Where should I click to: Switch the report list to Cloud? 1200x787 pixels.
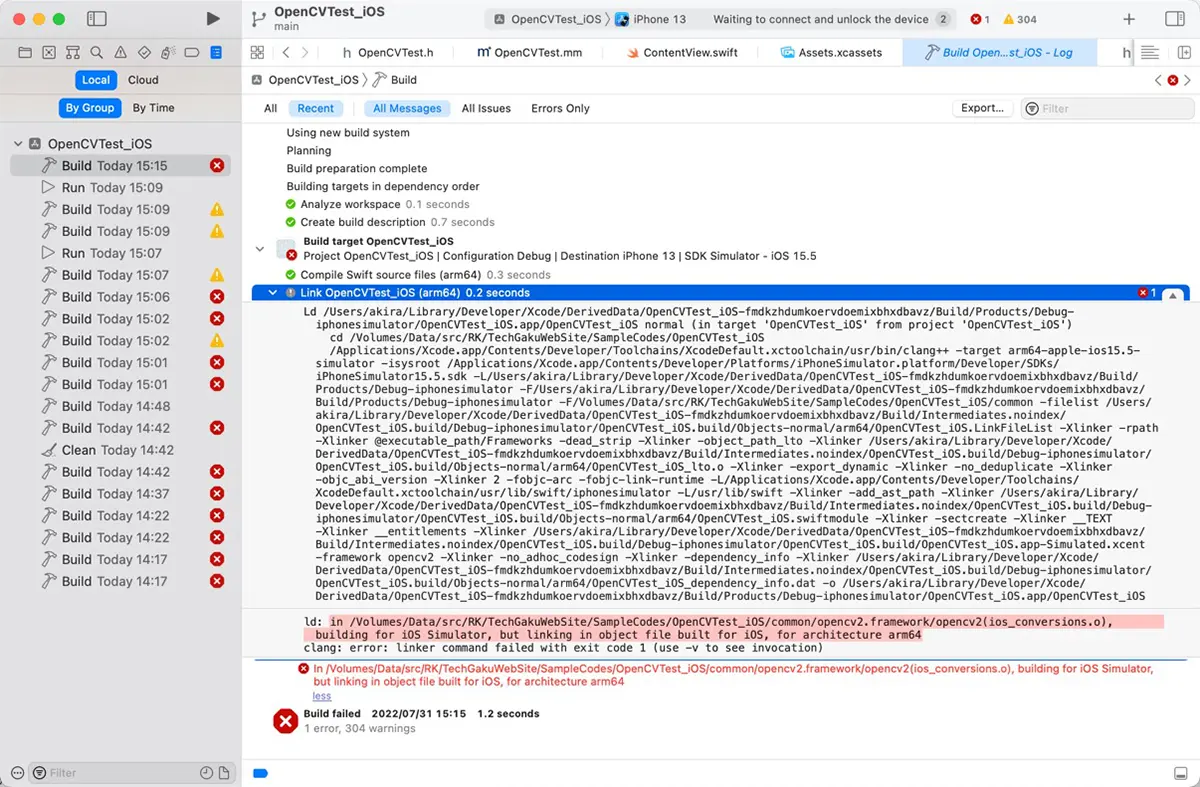coord(143,80)
